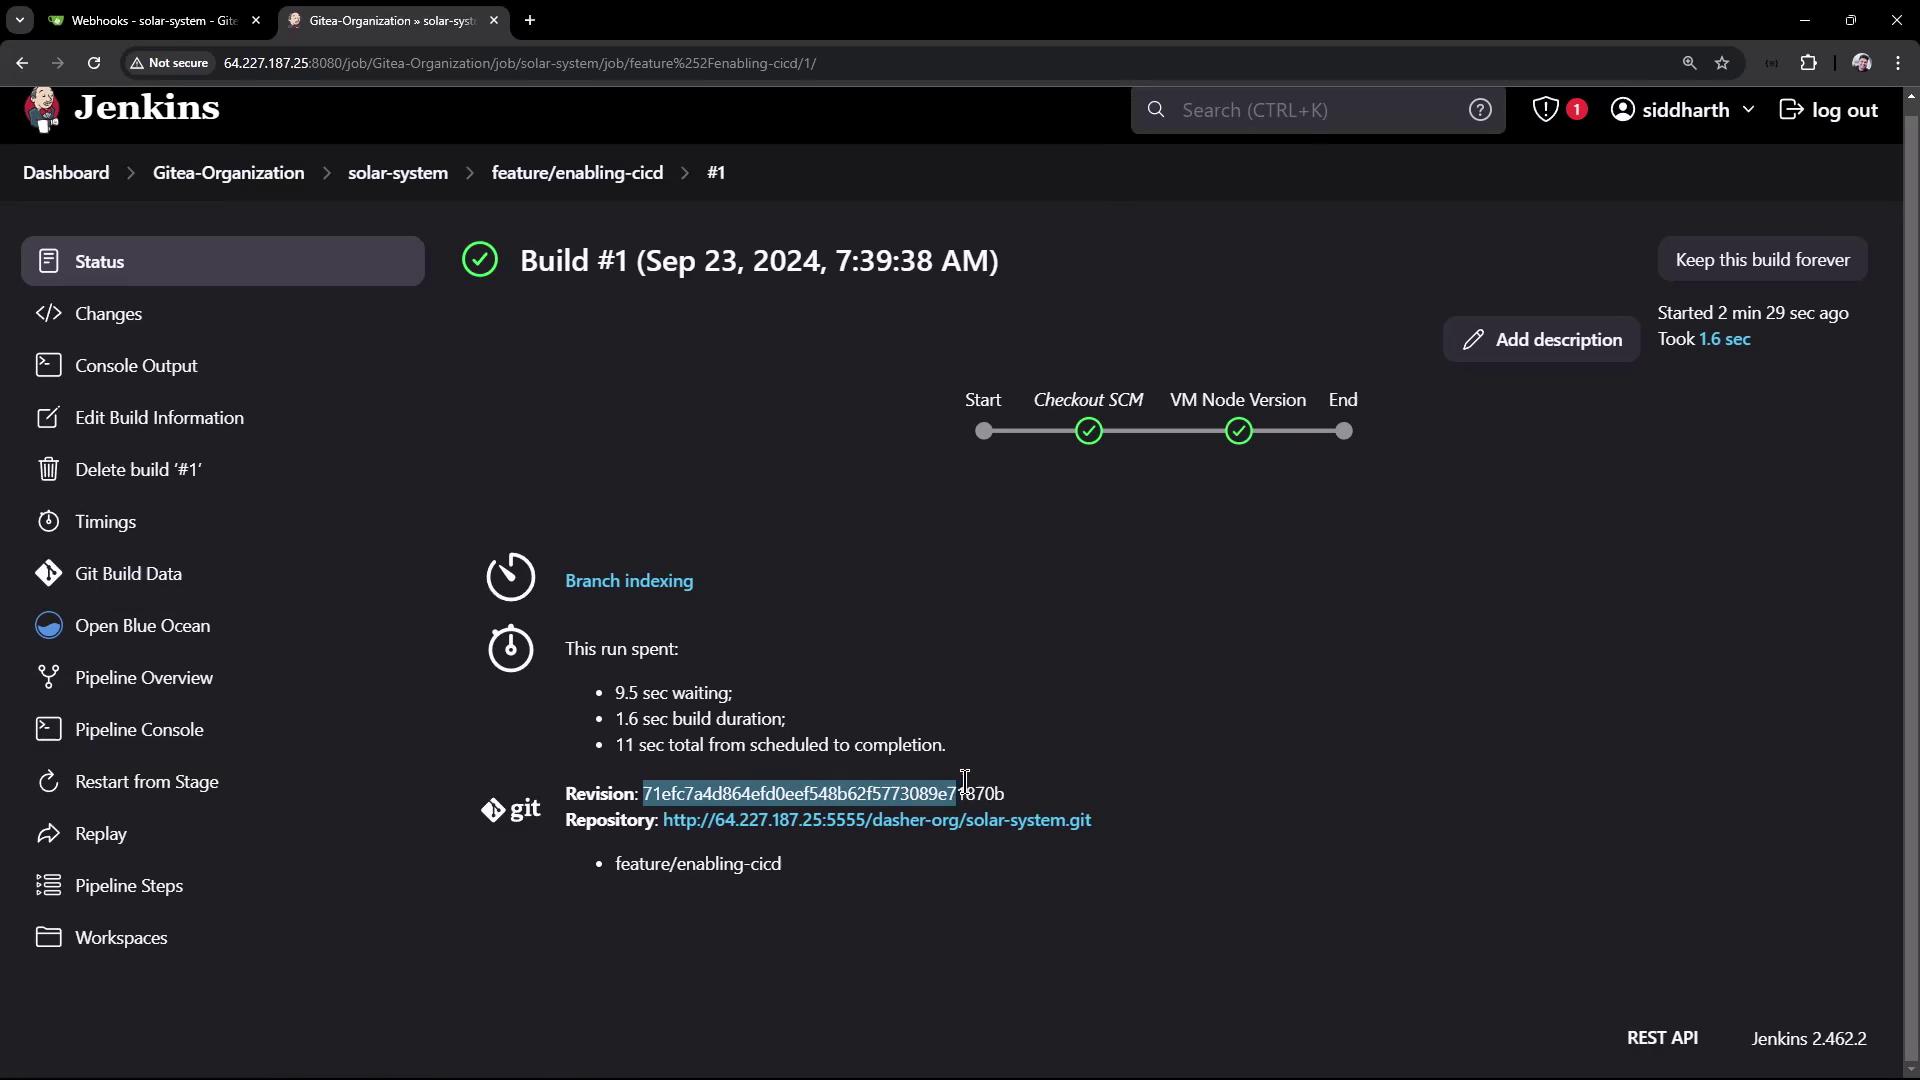
Task: Click the Not secure site info badge
Action: click(x=168, y=63)
